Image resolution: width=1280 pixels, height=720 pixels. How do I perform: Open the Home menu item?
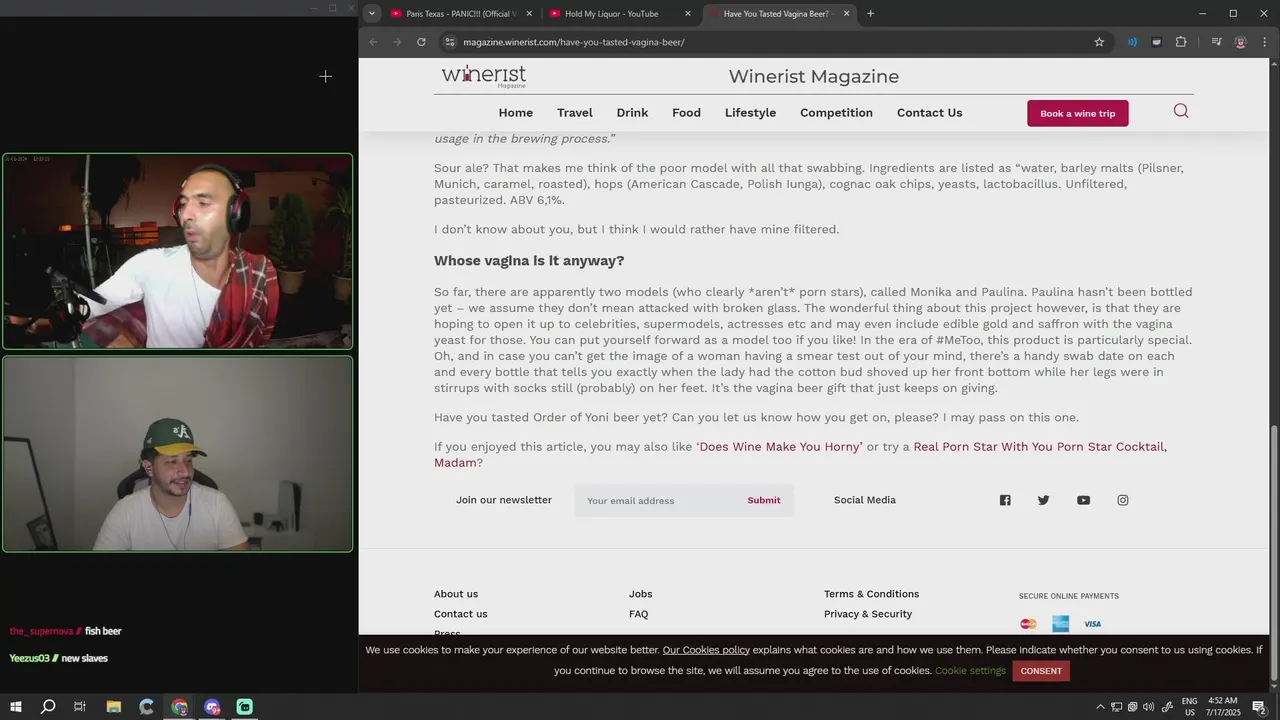(x=516, y=113)
